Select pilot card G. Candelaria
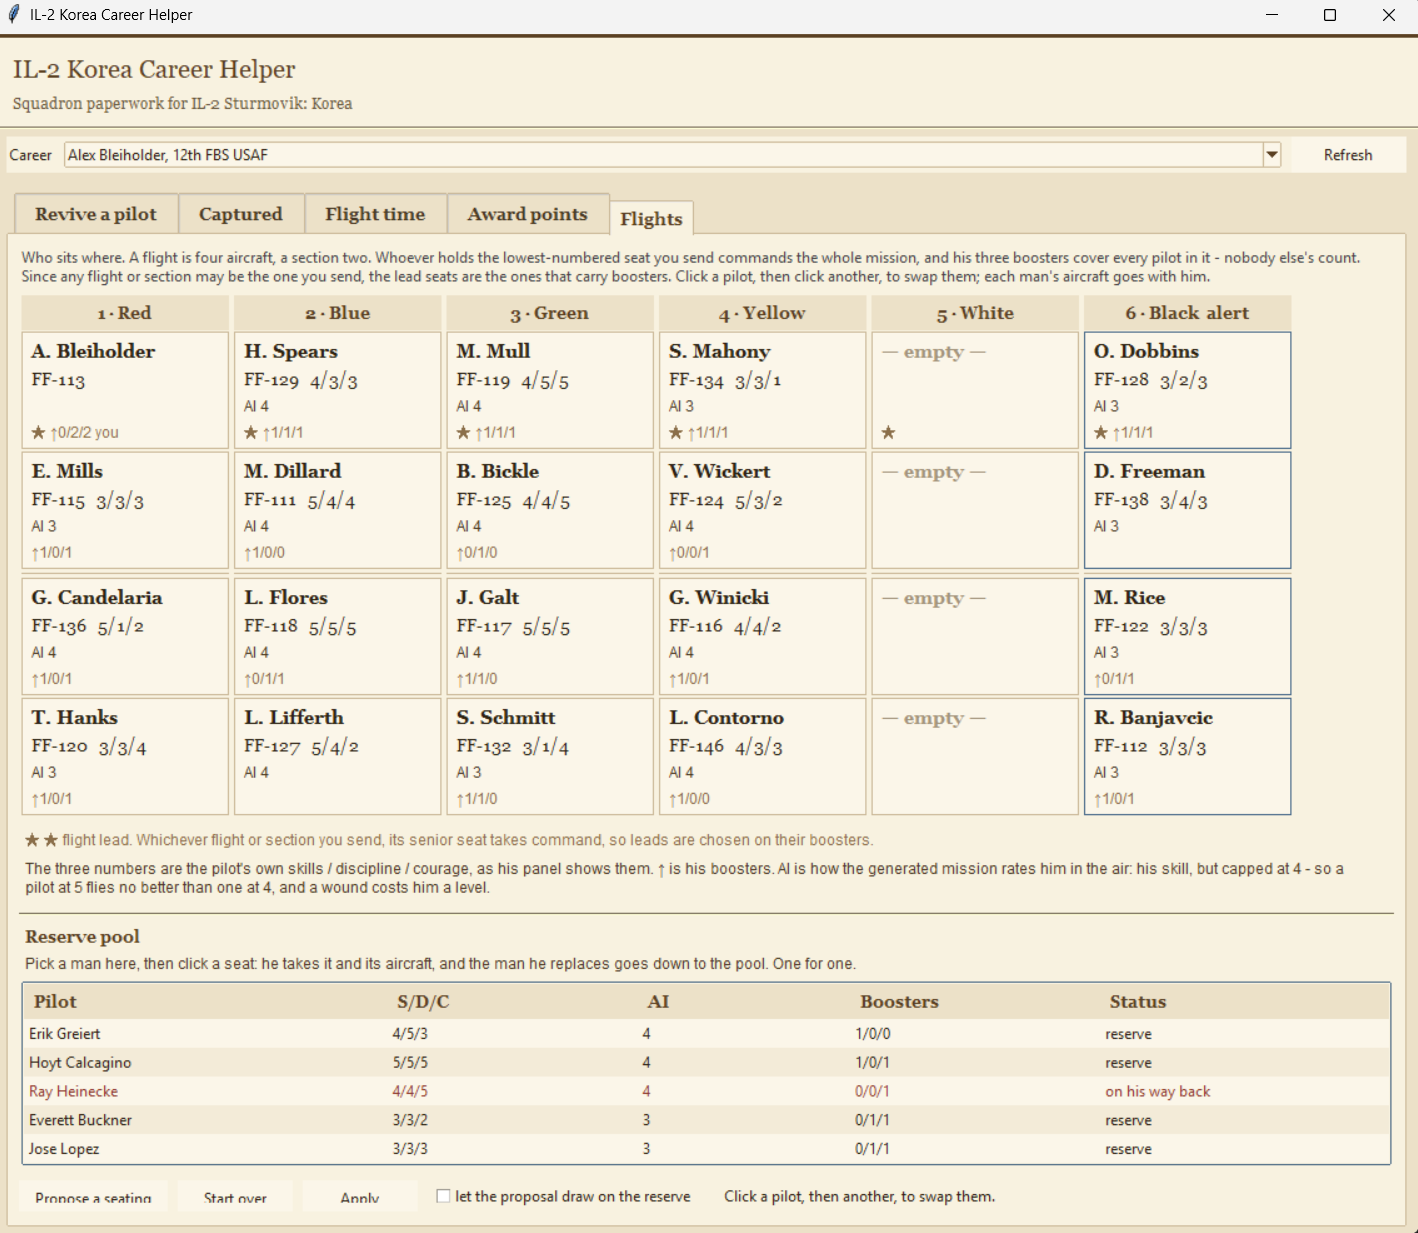This screenshot has height=1233, width=1418. 125,636
